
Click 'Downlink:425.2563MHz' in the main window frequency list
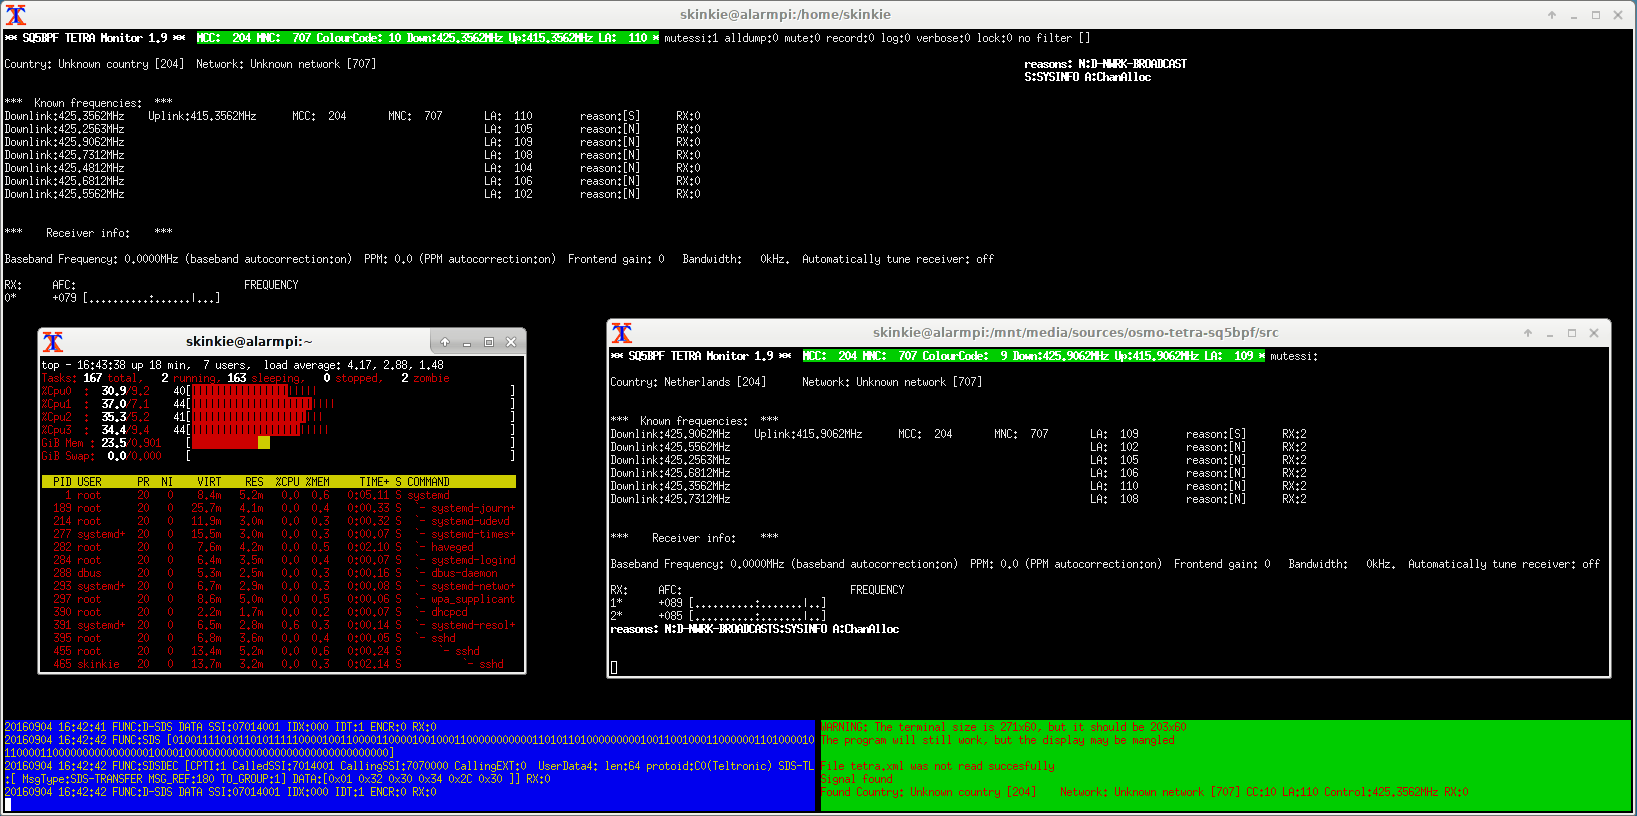pos(64,129)
